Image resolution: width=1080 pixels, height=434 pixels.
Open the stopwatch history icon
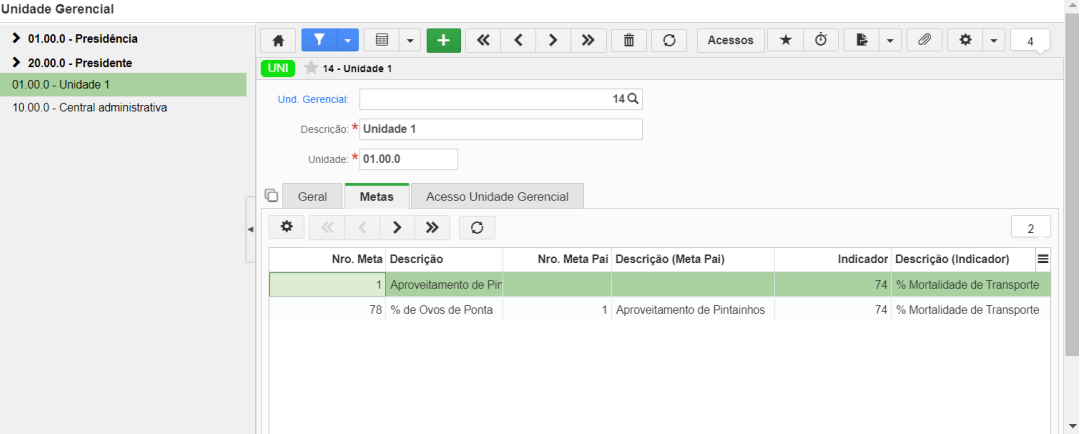coord(820,41)
